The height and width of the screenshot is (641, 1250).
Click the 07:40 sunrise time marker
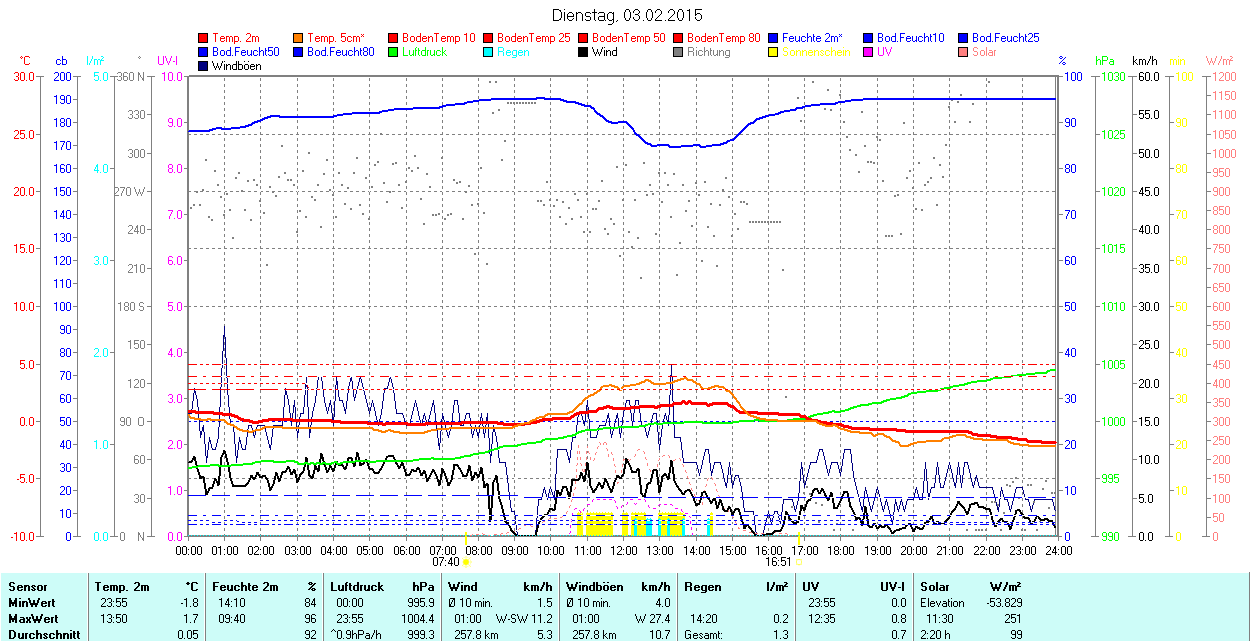coord(444,562)
